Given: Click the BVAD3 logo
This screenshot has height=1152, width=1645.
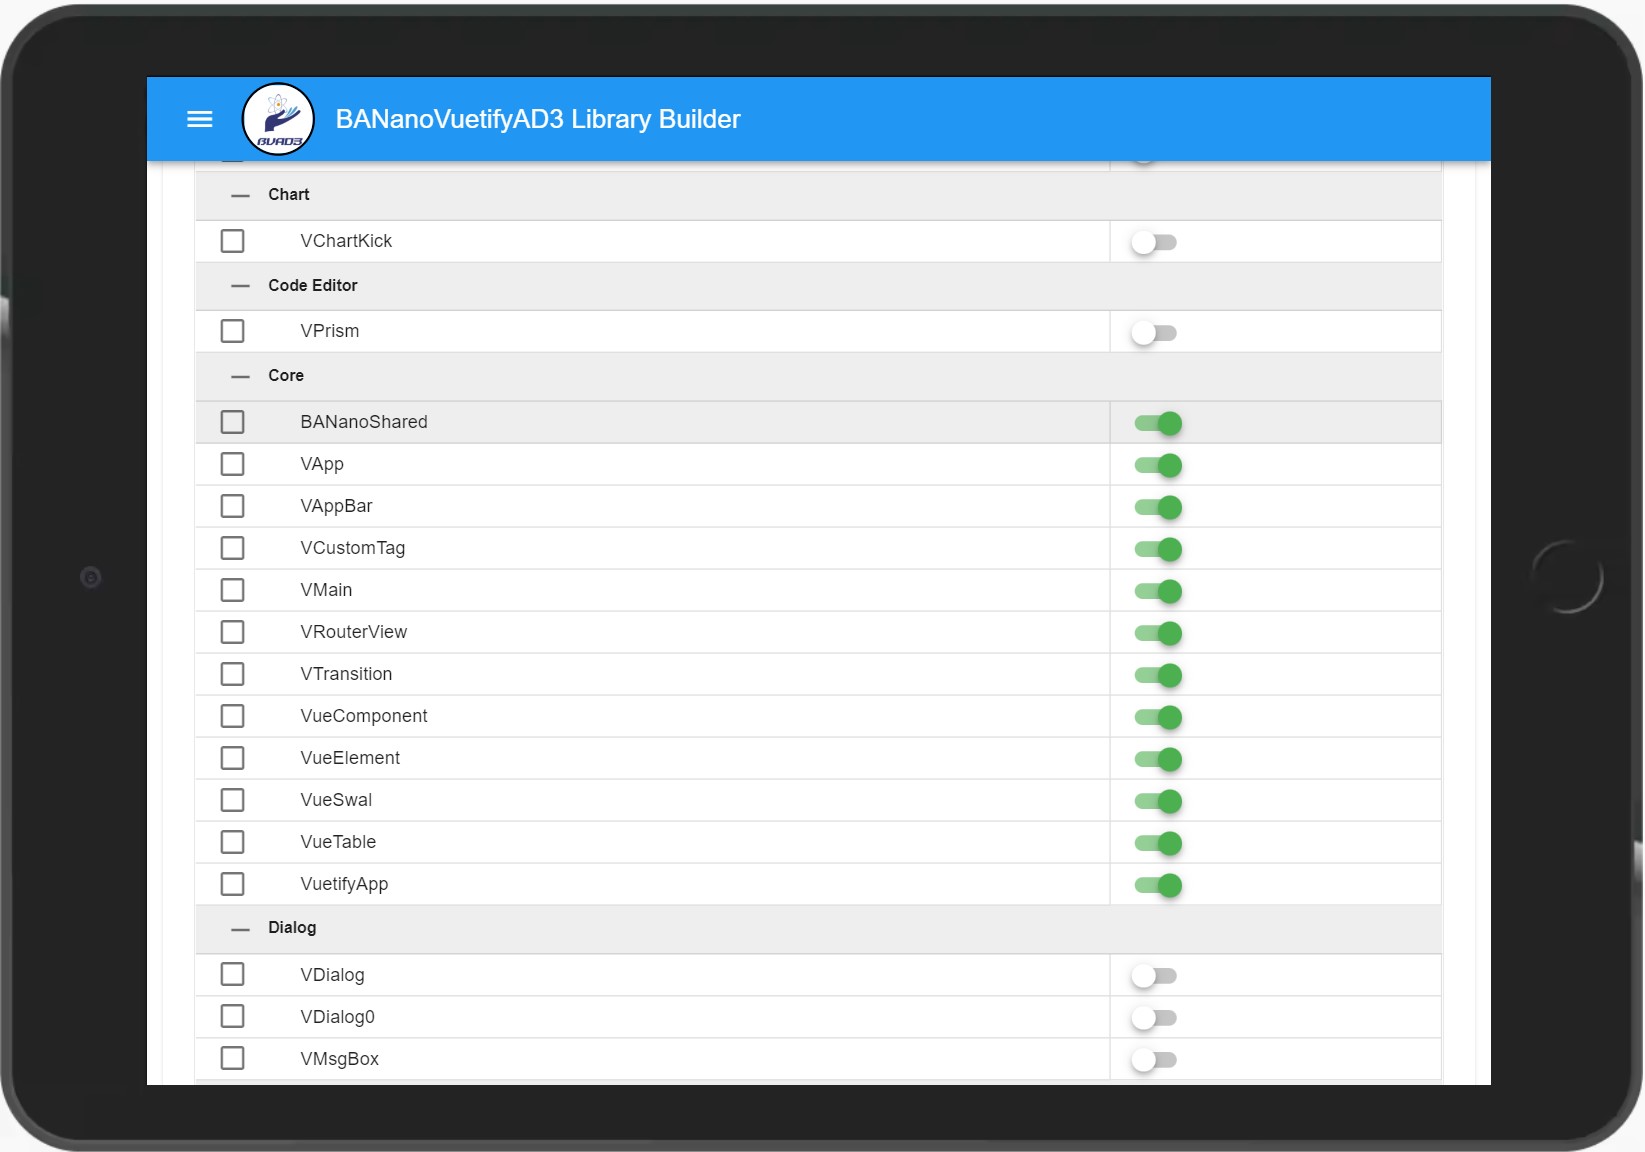Looking at the screenshot, I should 277,118.
